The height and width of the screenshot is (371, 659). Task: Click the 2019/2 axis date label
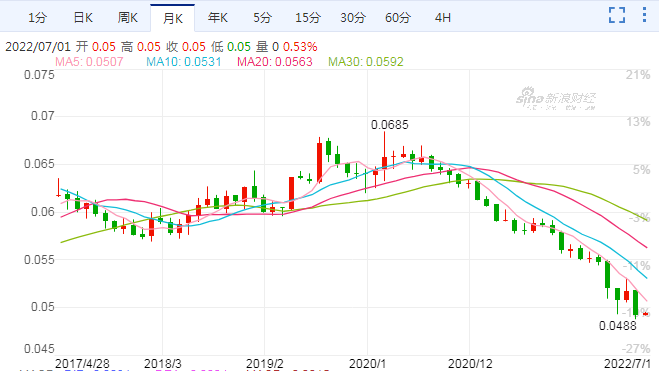click(x=265, y=364)
